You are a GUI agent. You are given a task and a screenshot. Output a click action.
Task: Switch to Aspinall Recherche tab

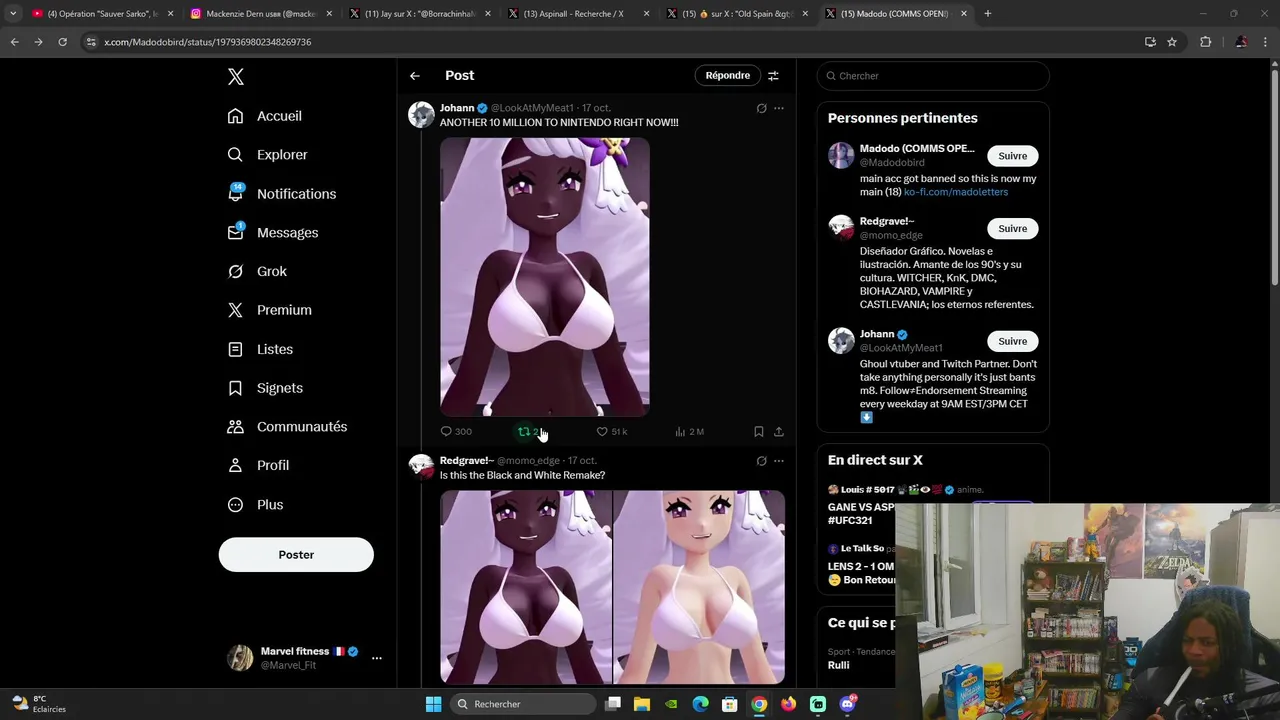pyautogui.click(x=578, y=14)
